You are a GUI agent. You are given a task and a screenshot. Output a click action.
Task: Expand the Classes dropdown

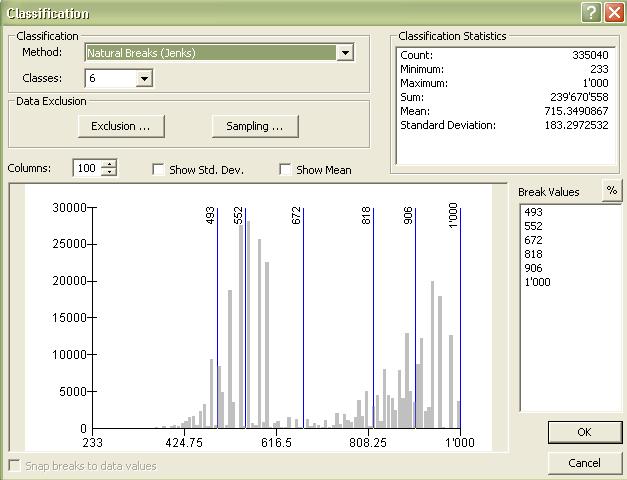point(144,78)
